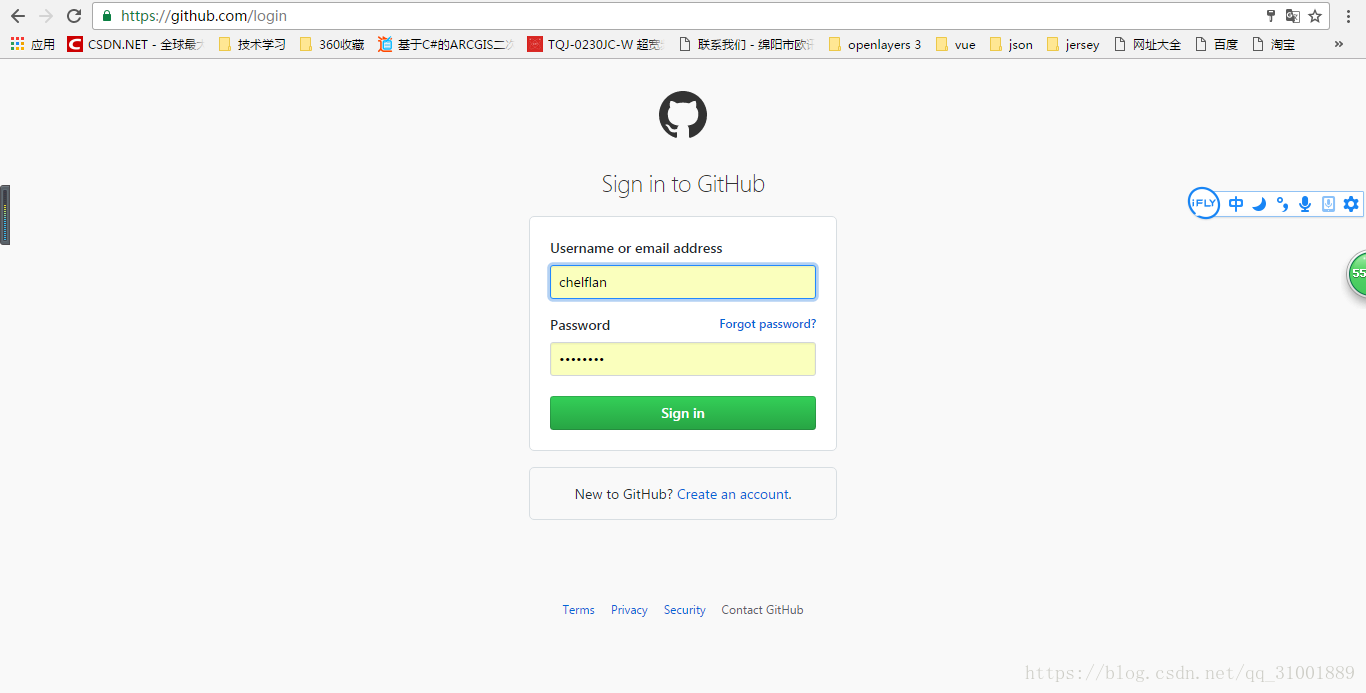Screen dimensions: 1366x693
Task: Focus the Password field
Action: (683, 359)
